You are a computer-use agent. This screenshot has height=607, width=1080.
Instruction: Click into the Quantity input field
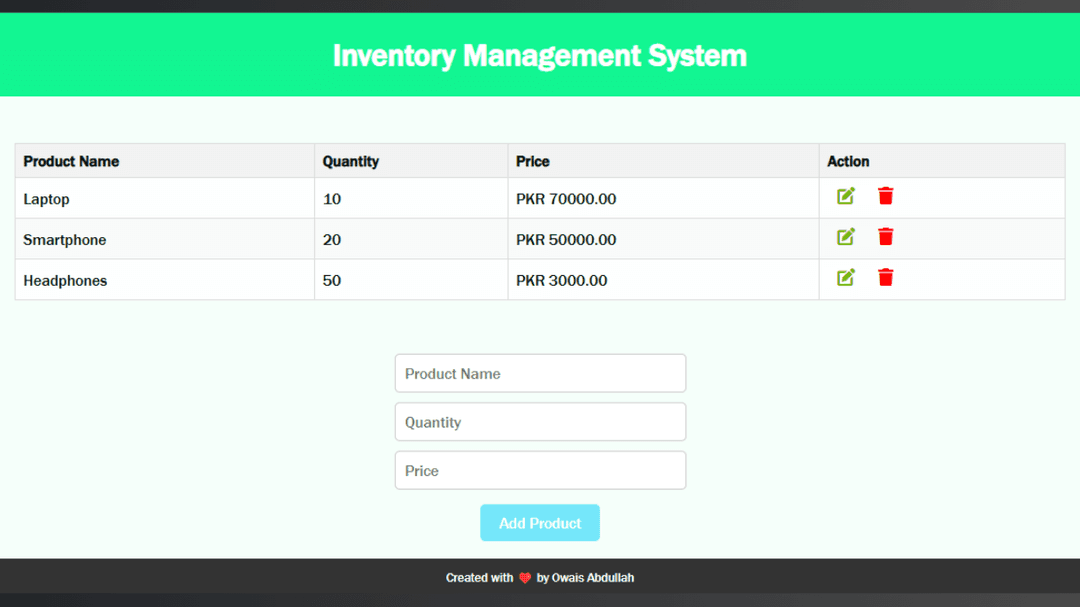pos(540,422)
